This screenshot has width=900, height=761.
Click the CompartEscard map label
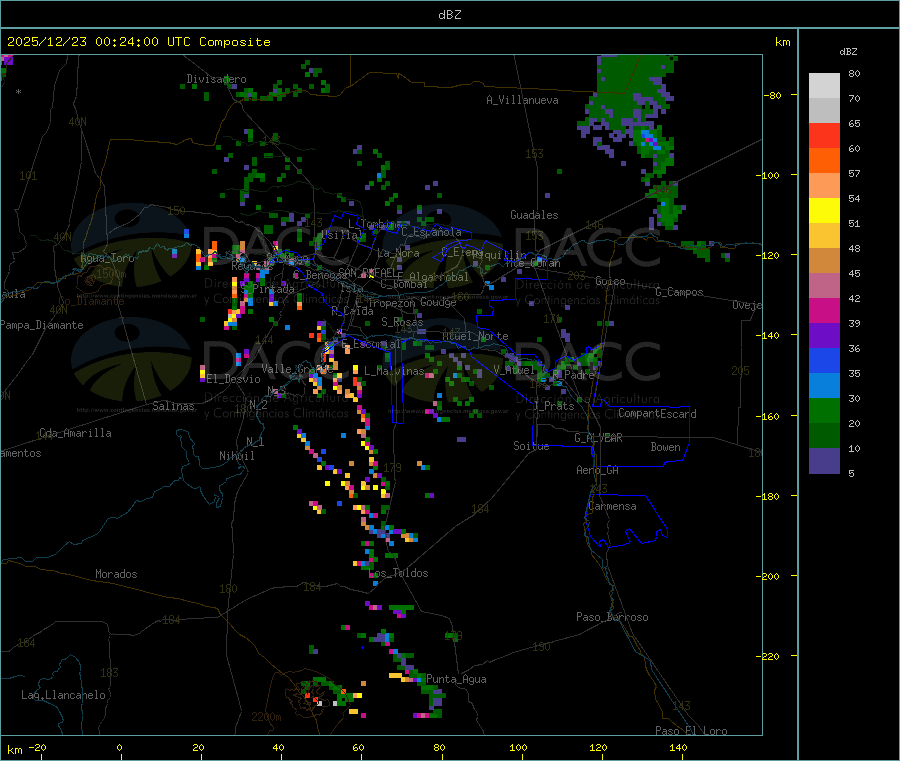(657, 414)
